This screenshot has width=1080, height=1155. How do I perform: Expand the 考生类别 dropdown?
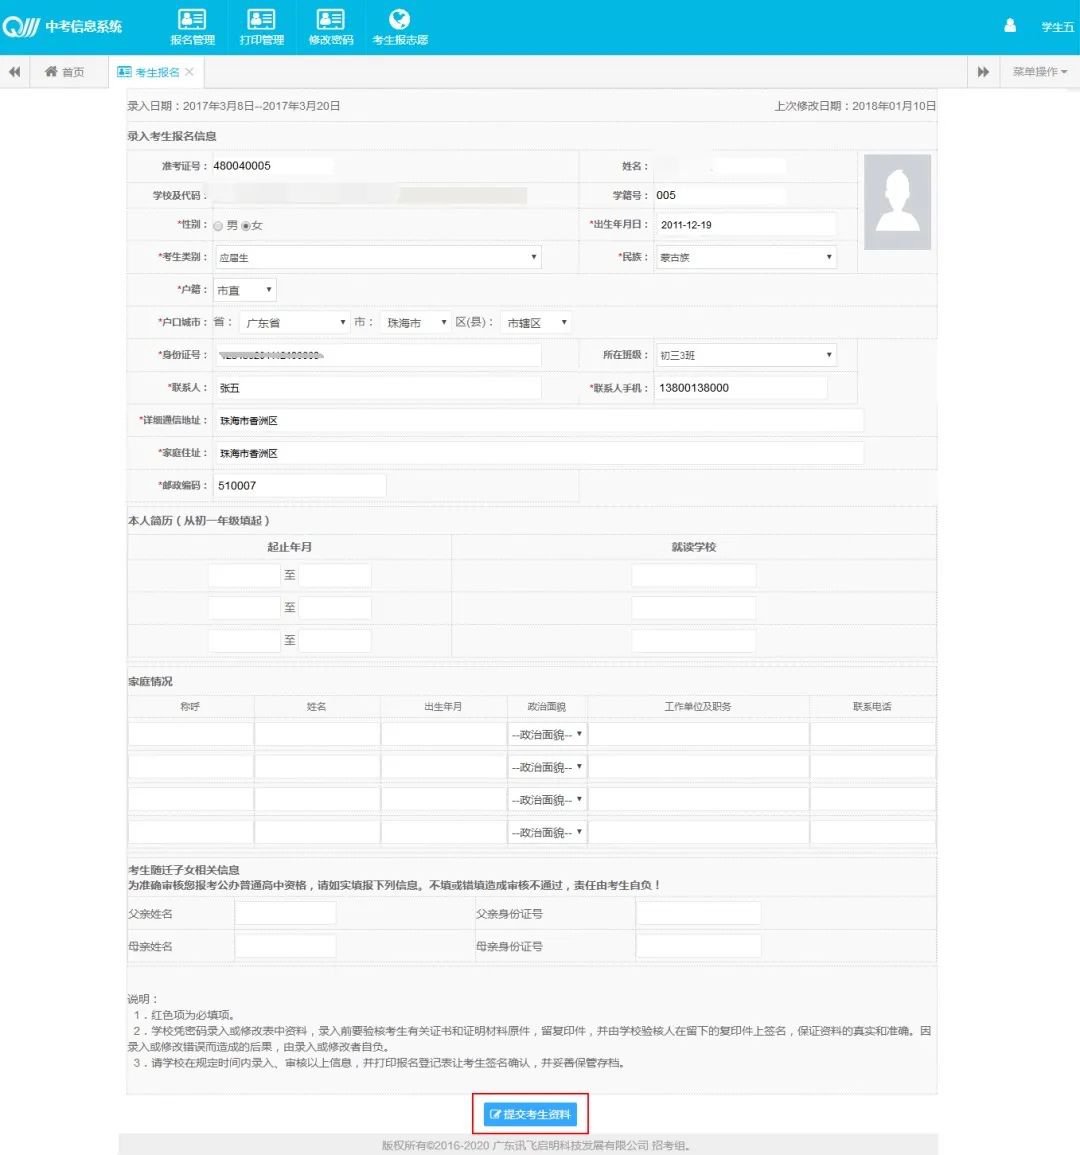point(379,257)
